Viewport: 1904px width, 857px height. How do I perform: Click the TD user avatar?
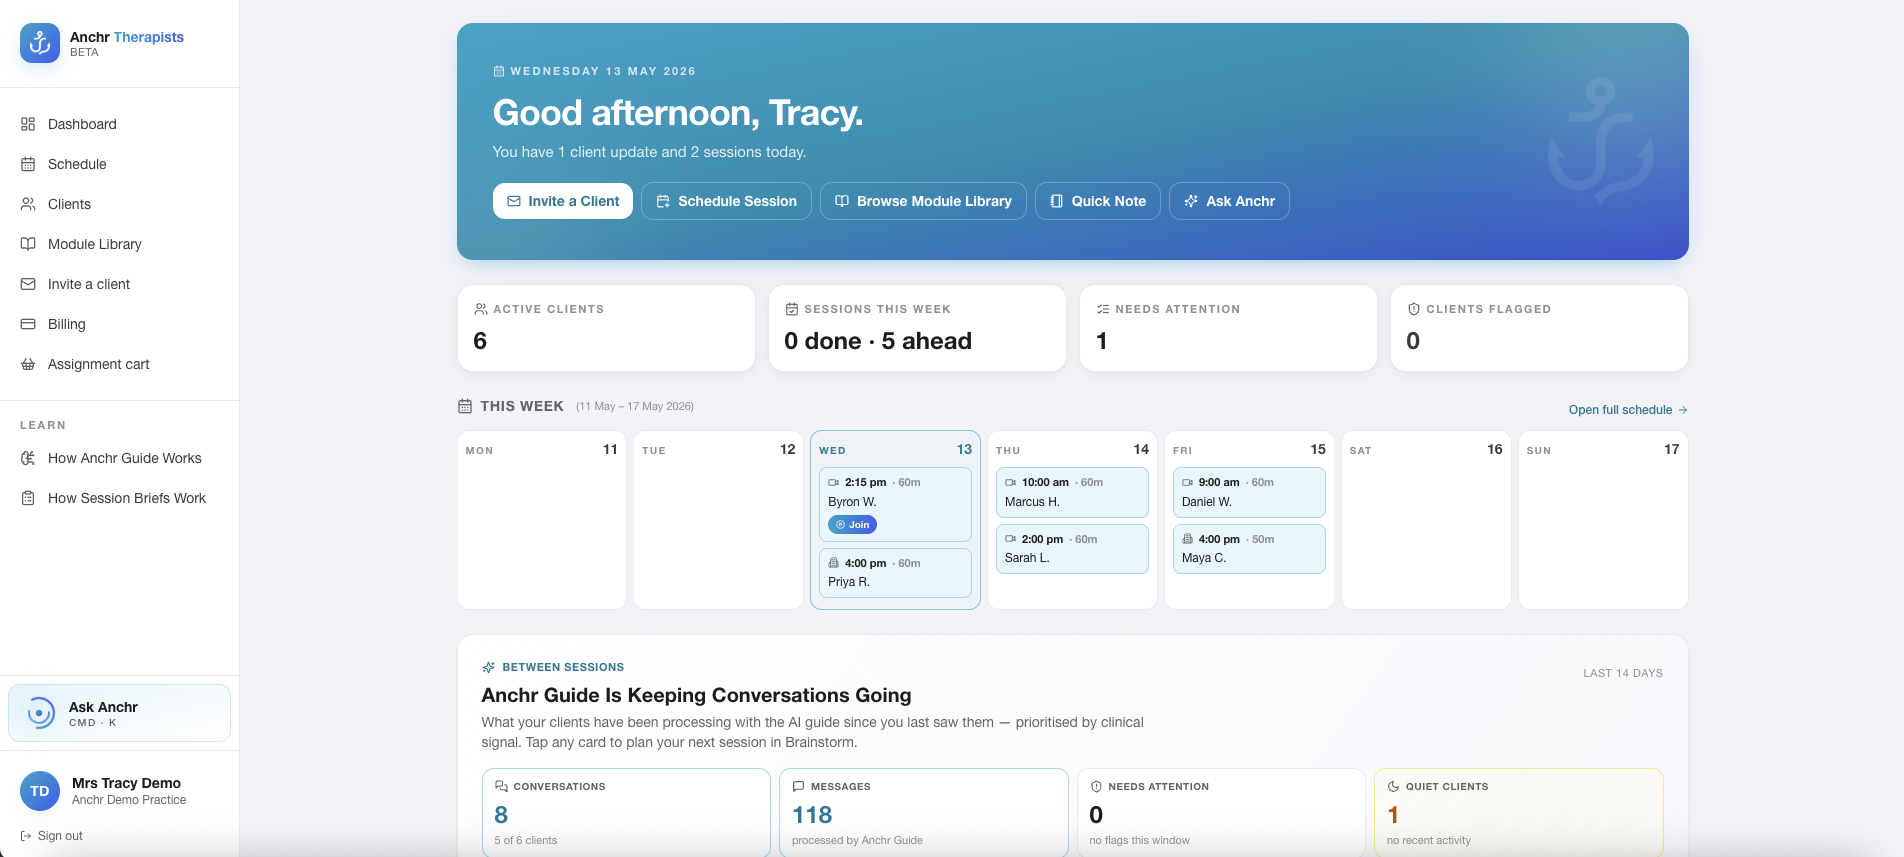(40, 791)
